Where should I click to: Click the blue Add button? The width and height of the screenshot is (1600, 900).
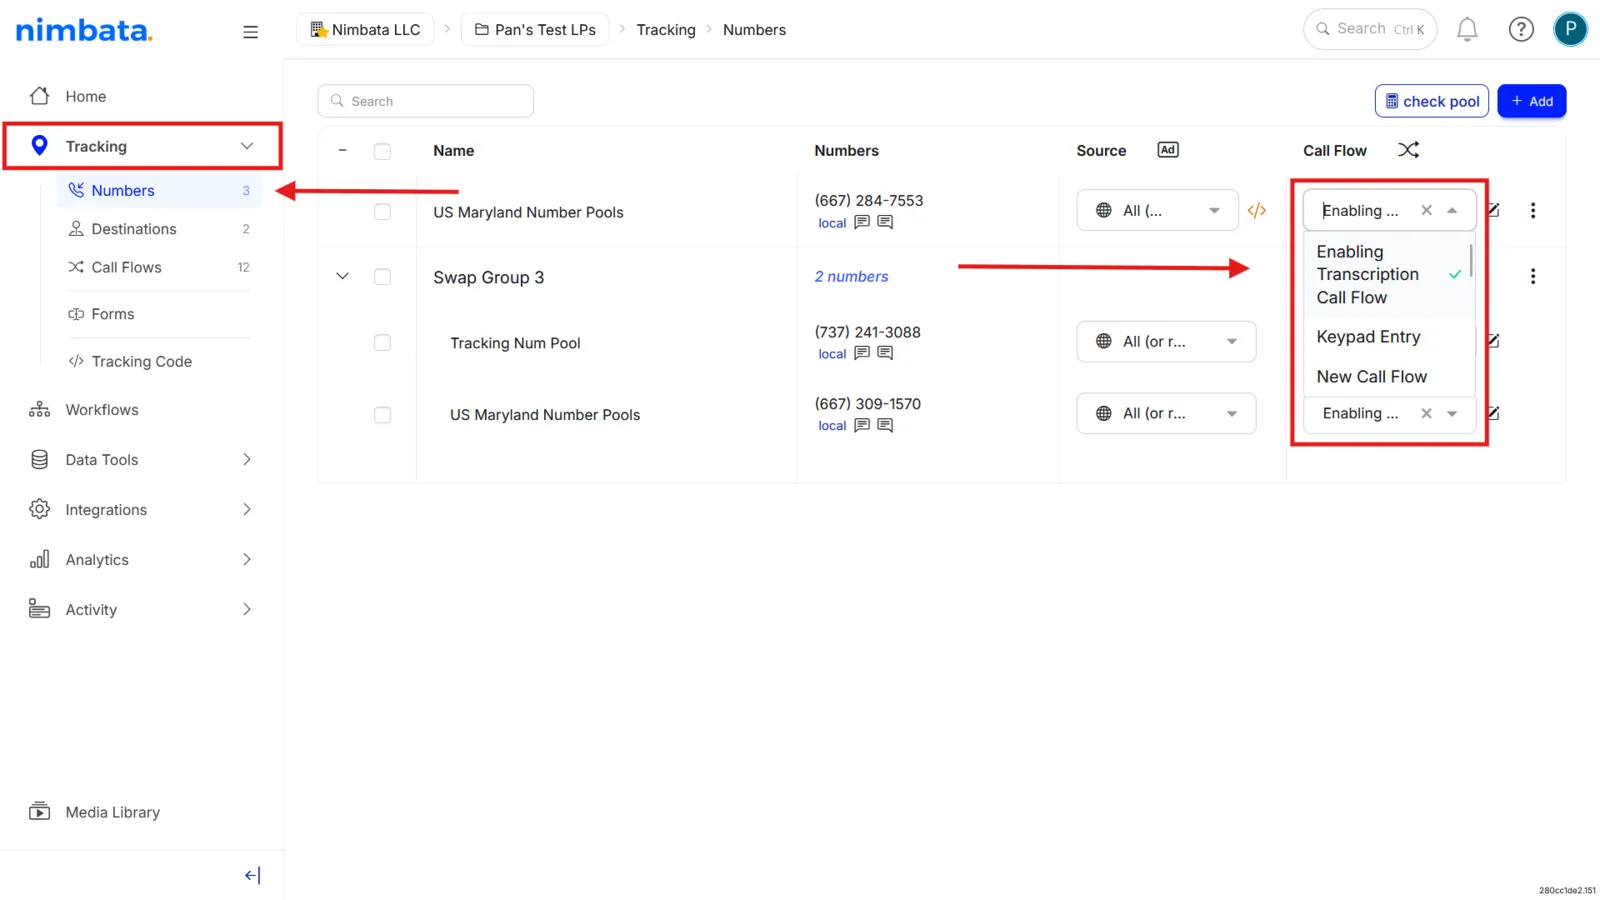pyautogui.click(x=1531, y=101)
